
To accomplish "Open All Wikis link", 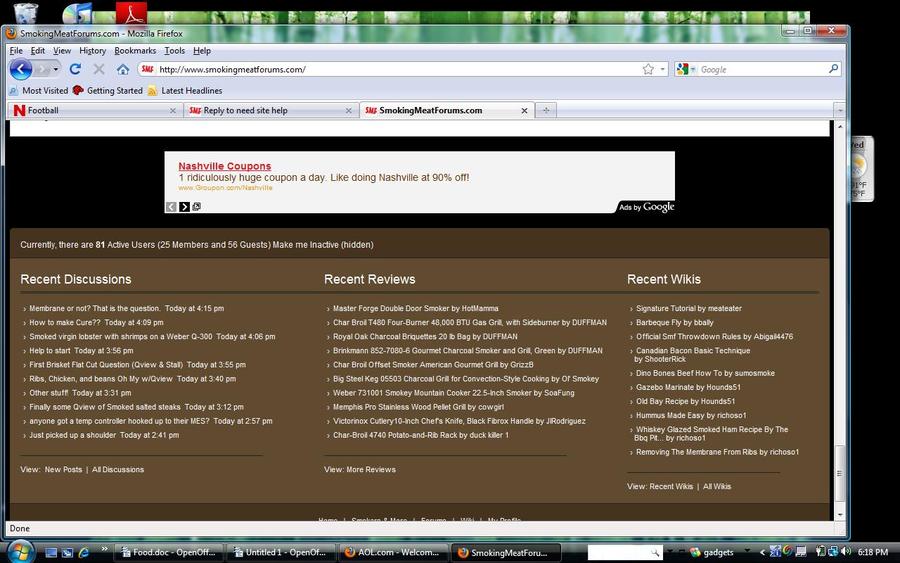I will click(717, 486).
